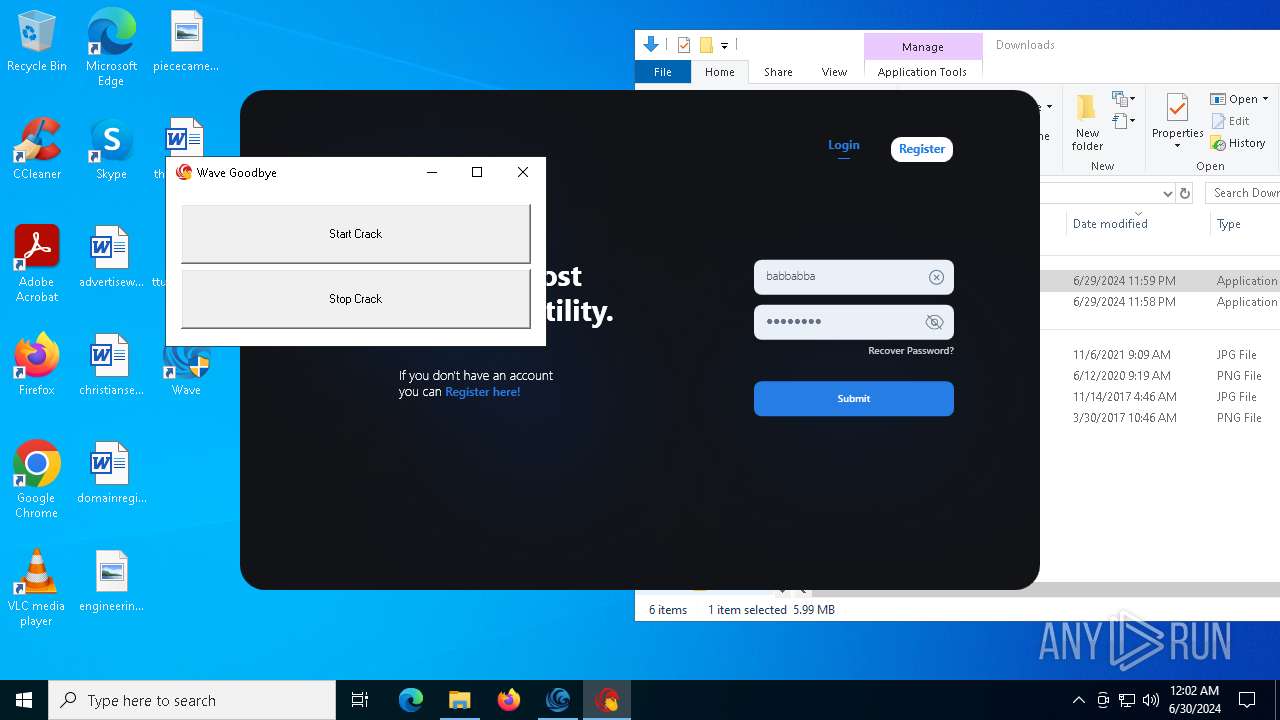This screenshot has width=1280, height=720.
Task: Open the Customize Quick Access Toolbar dropdown
Action: click(724, 45)
